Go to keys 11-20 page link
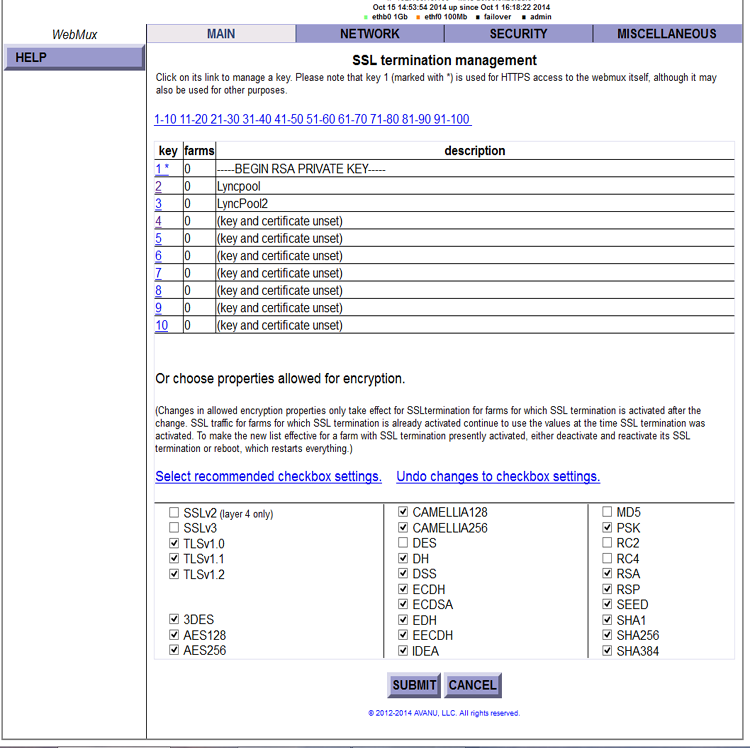 click(x=194, y=120)
